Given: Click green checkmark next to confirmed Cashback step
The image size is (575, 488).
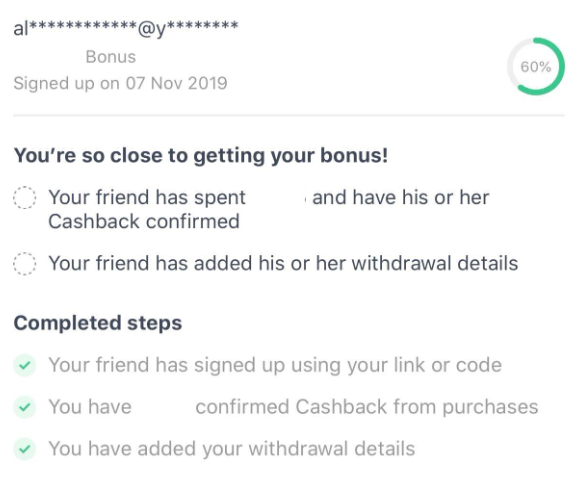Looking at the screenshot, I should 25,407.
